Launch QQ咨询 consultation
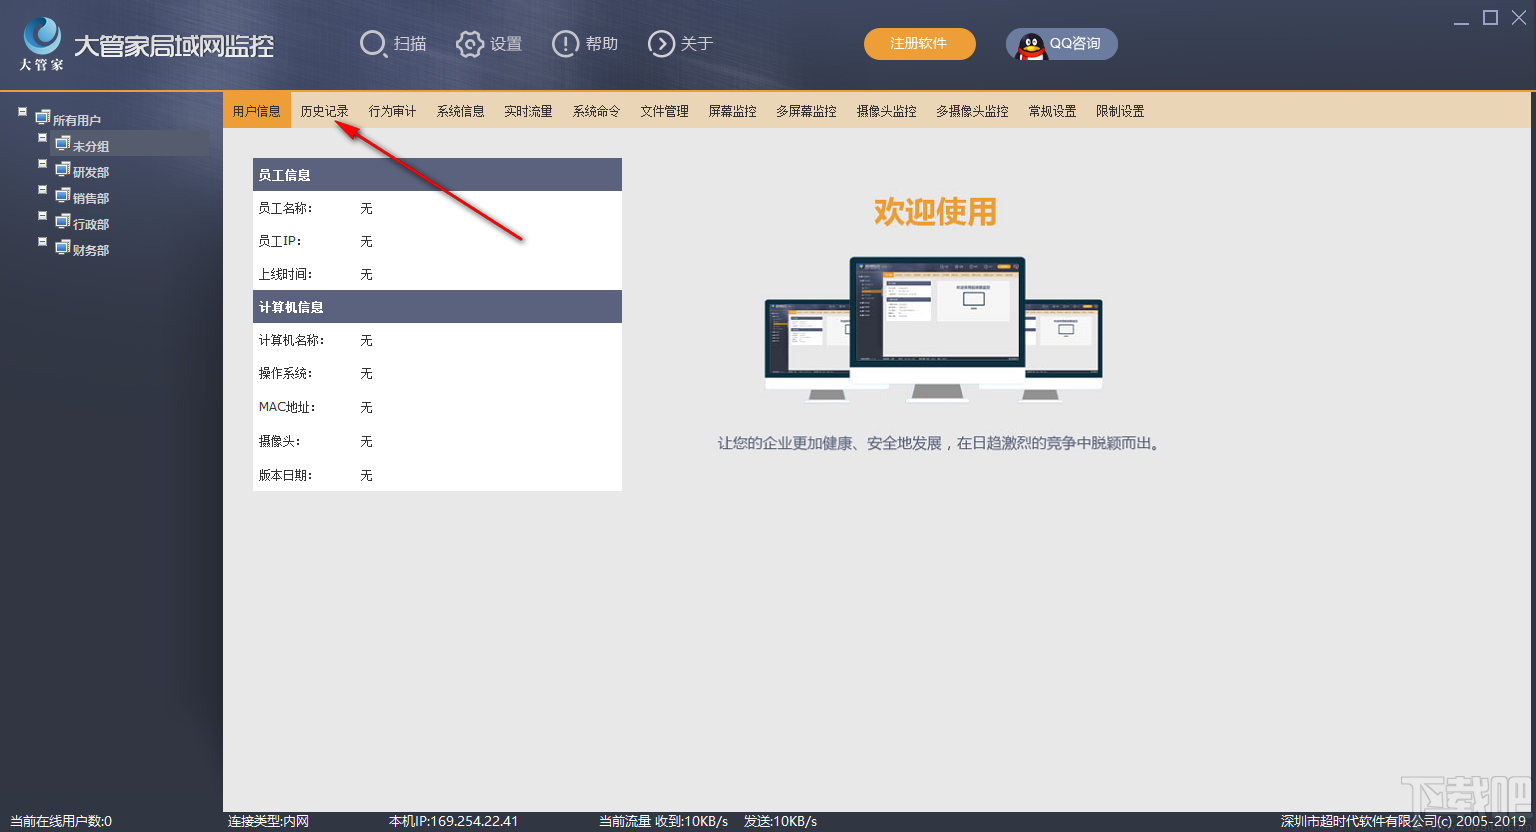The width and height of the screenshot is (1536, 832). [1061, 43]
